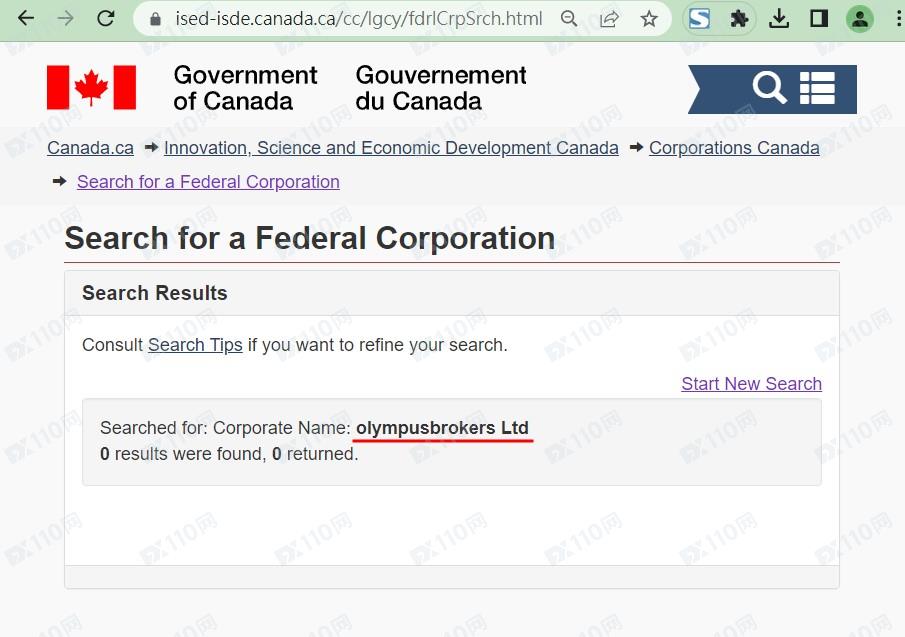905x637 pixels.
Task: Click Start New Search
Action: 751,384
